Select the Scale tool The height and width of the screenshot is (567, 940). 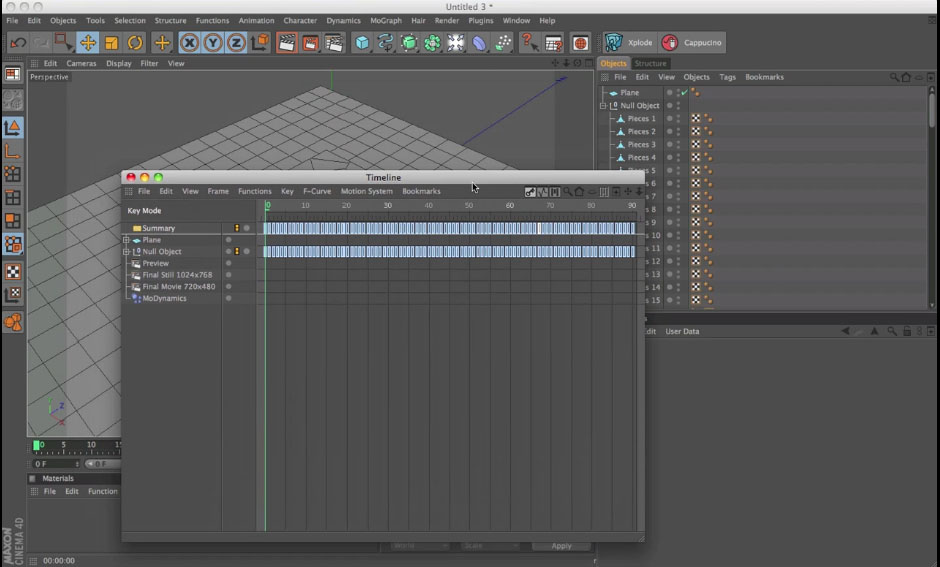pos(112,43)
